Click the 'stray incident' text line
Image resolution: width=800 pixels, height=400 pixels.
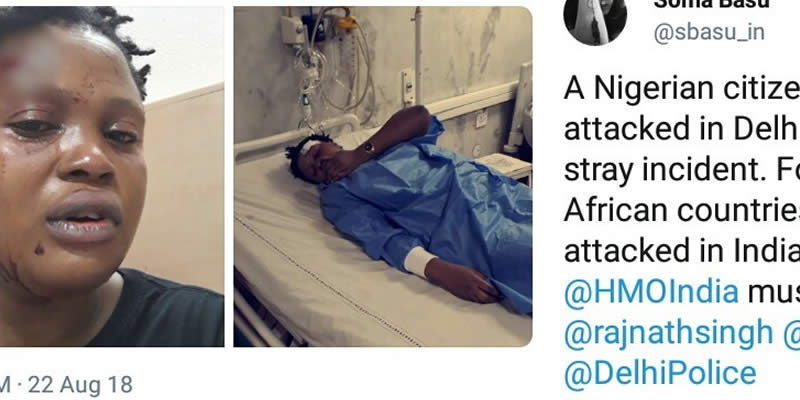pyautogui.click(x=682, y=170)
